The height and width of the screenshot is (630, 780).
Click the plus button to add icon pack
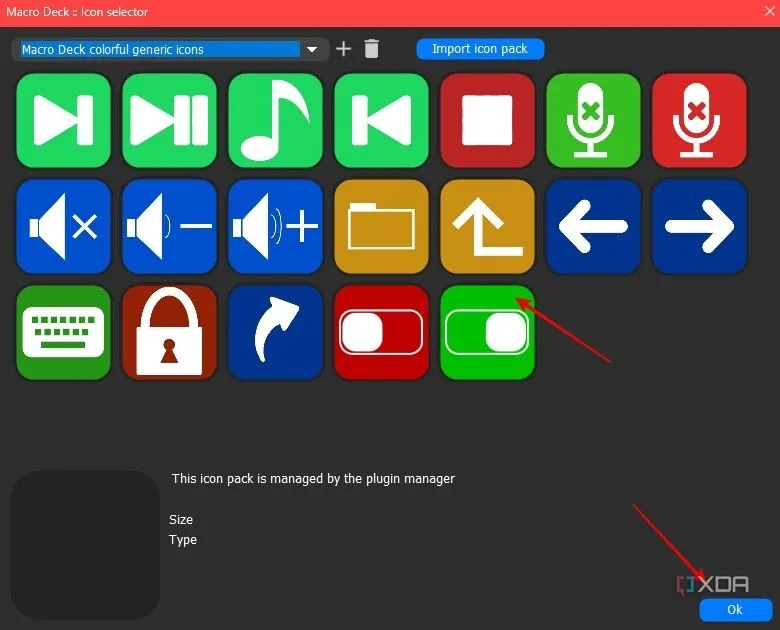[343, 49]
